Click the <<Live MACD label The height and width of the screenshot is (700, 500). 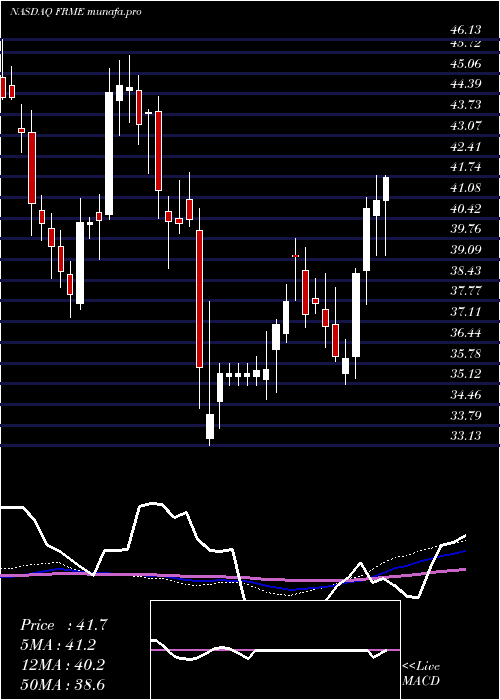pos(421,674)
